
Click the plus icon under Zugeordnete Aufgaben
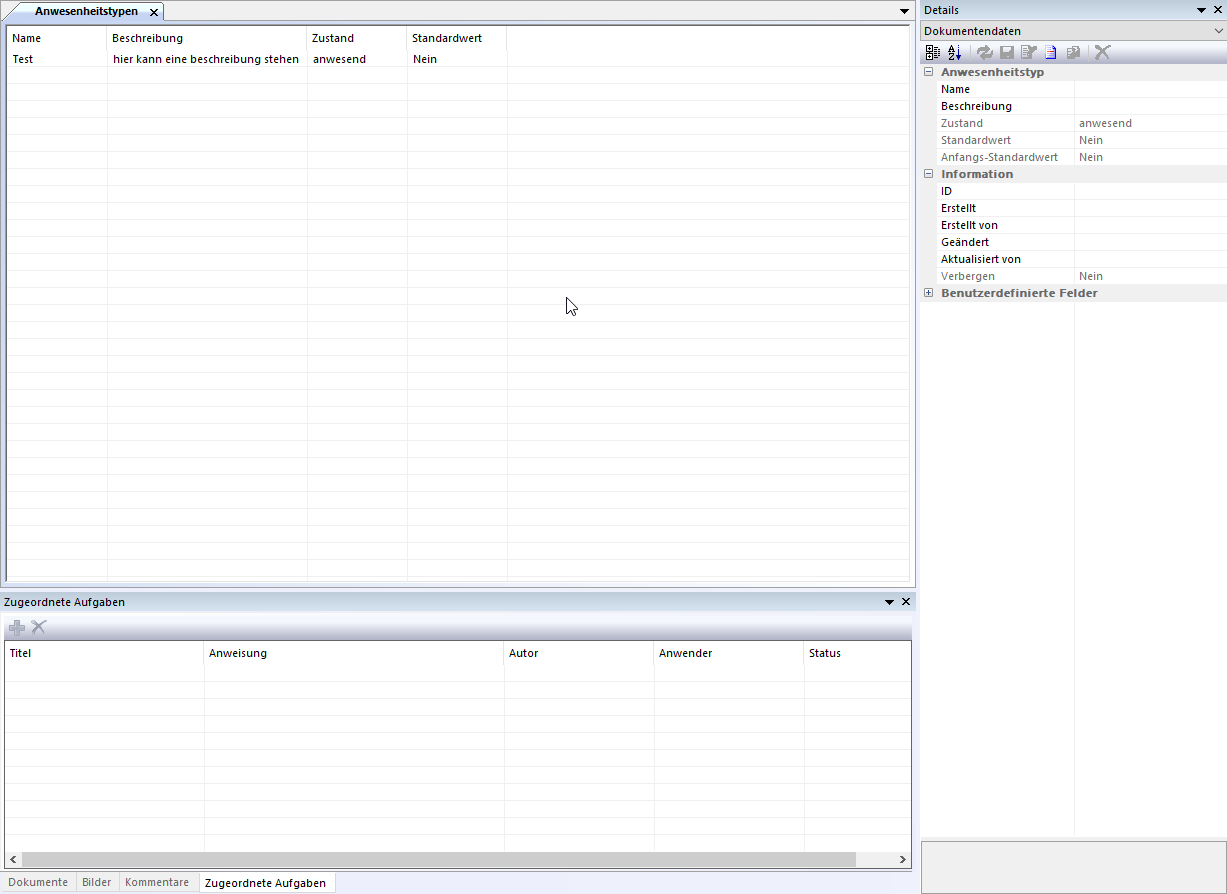(x=16, y=627)
